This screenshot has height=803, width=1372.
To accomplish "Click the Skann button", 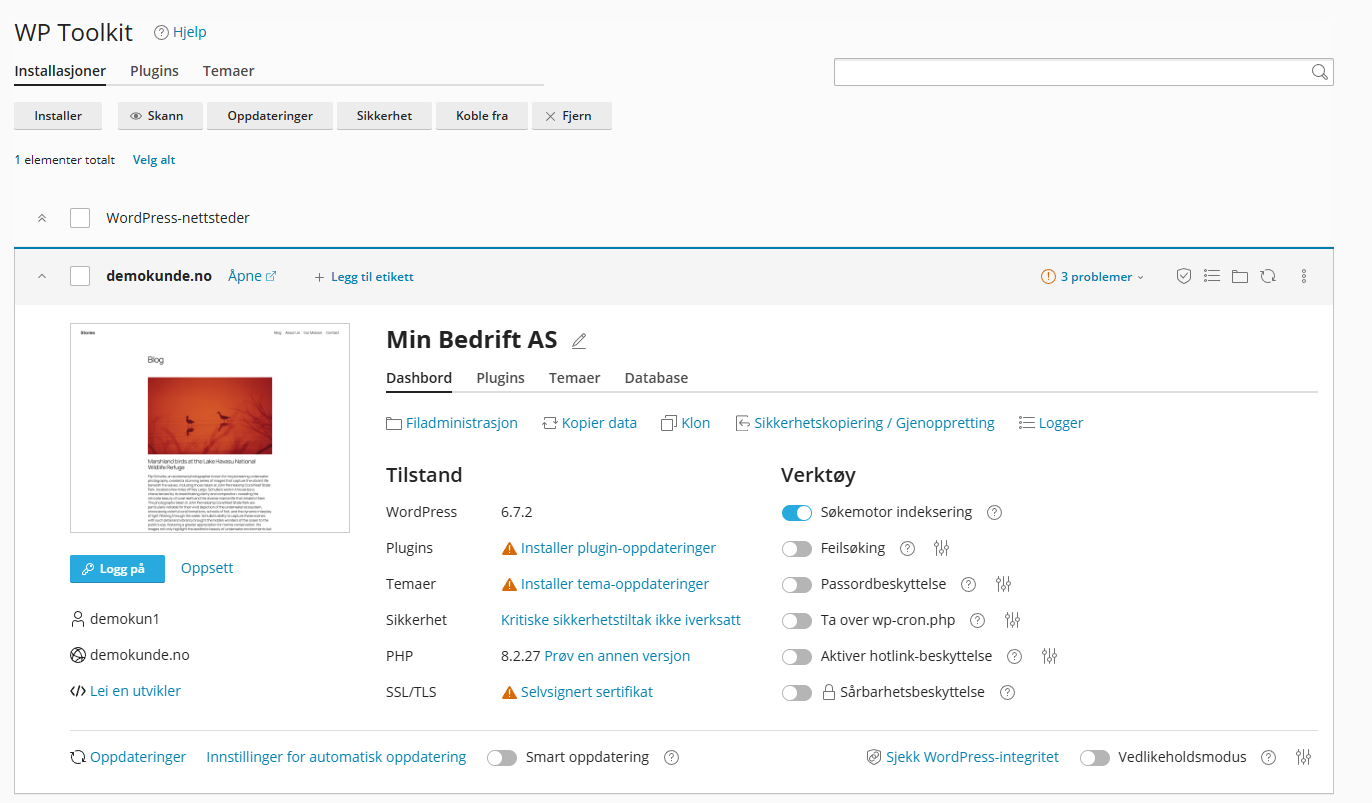I will coord(159,116).
